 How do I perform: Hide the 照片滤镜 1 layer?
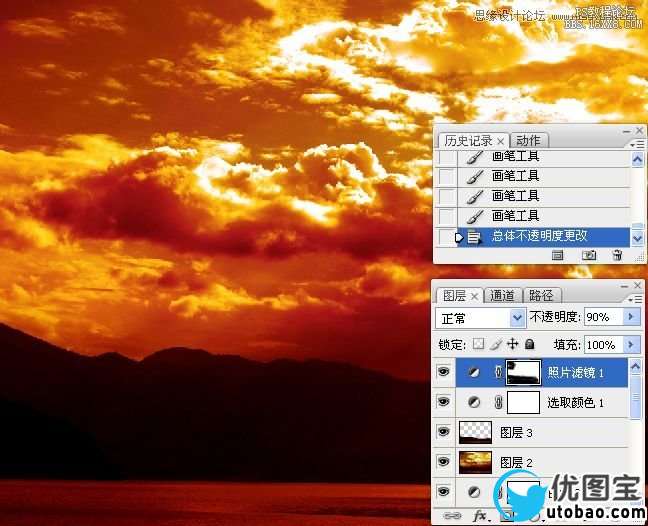[x=443, y=372]
